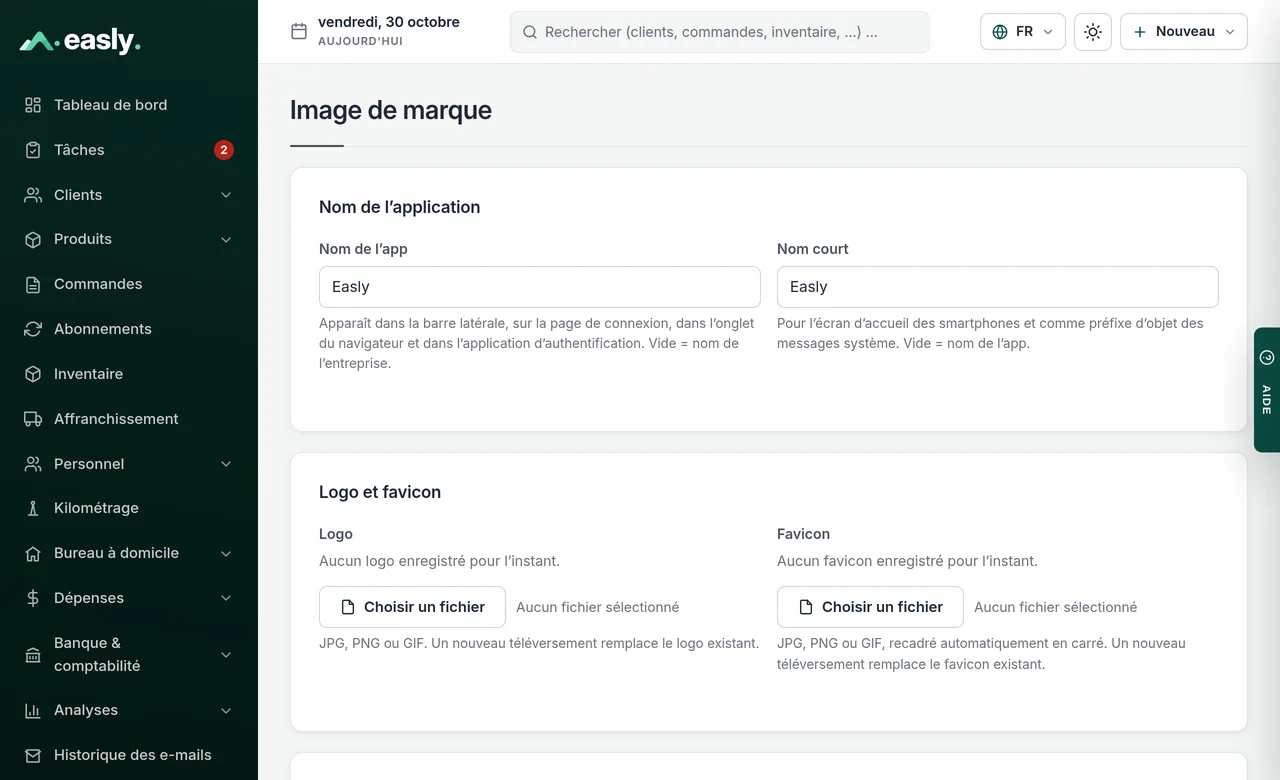
Task: Open the FR language dropdown
Action: pyautogui.click(x=1023, y=32)
